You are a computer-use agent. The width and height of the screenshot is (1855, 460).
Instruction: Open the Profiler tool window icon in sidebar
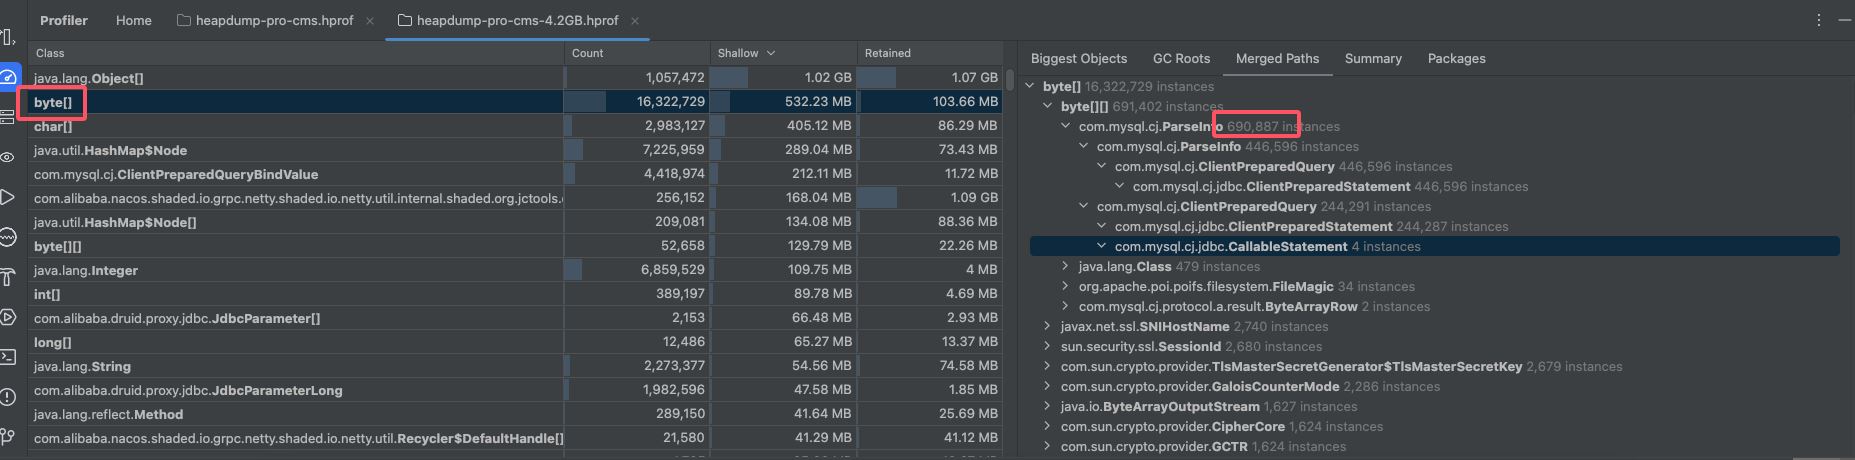tap(8, 77)
